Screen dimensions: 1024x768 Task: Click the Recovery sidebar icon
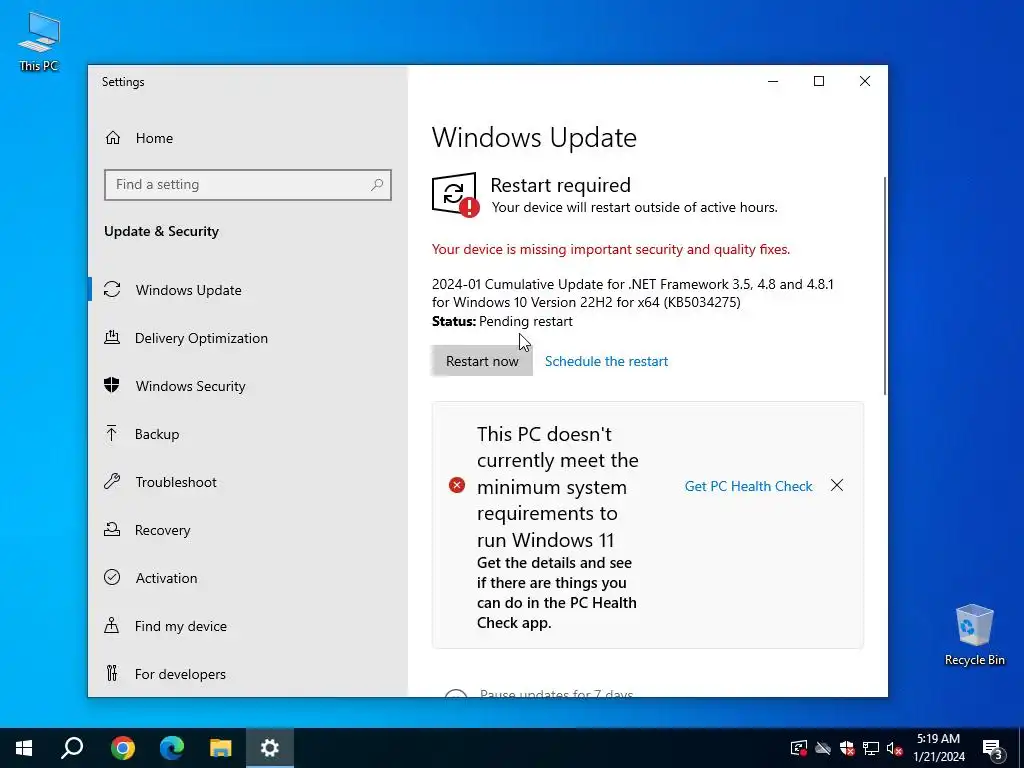coord(112,530)
